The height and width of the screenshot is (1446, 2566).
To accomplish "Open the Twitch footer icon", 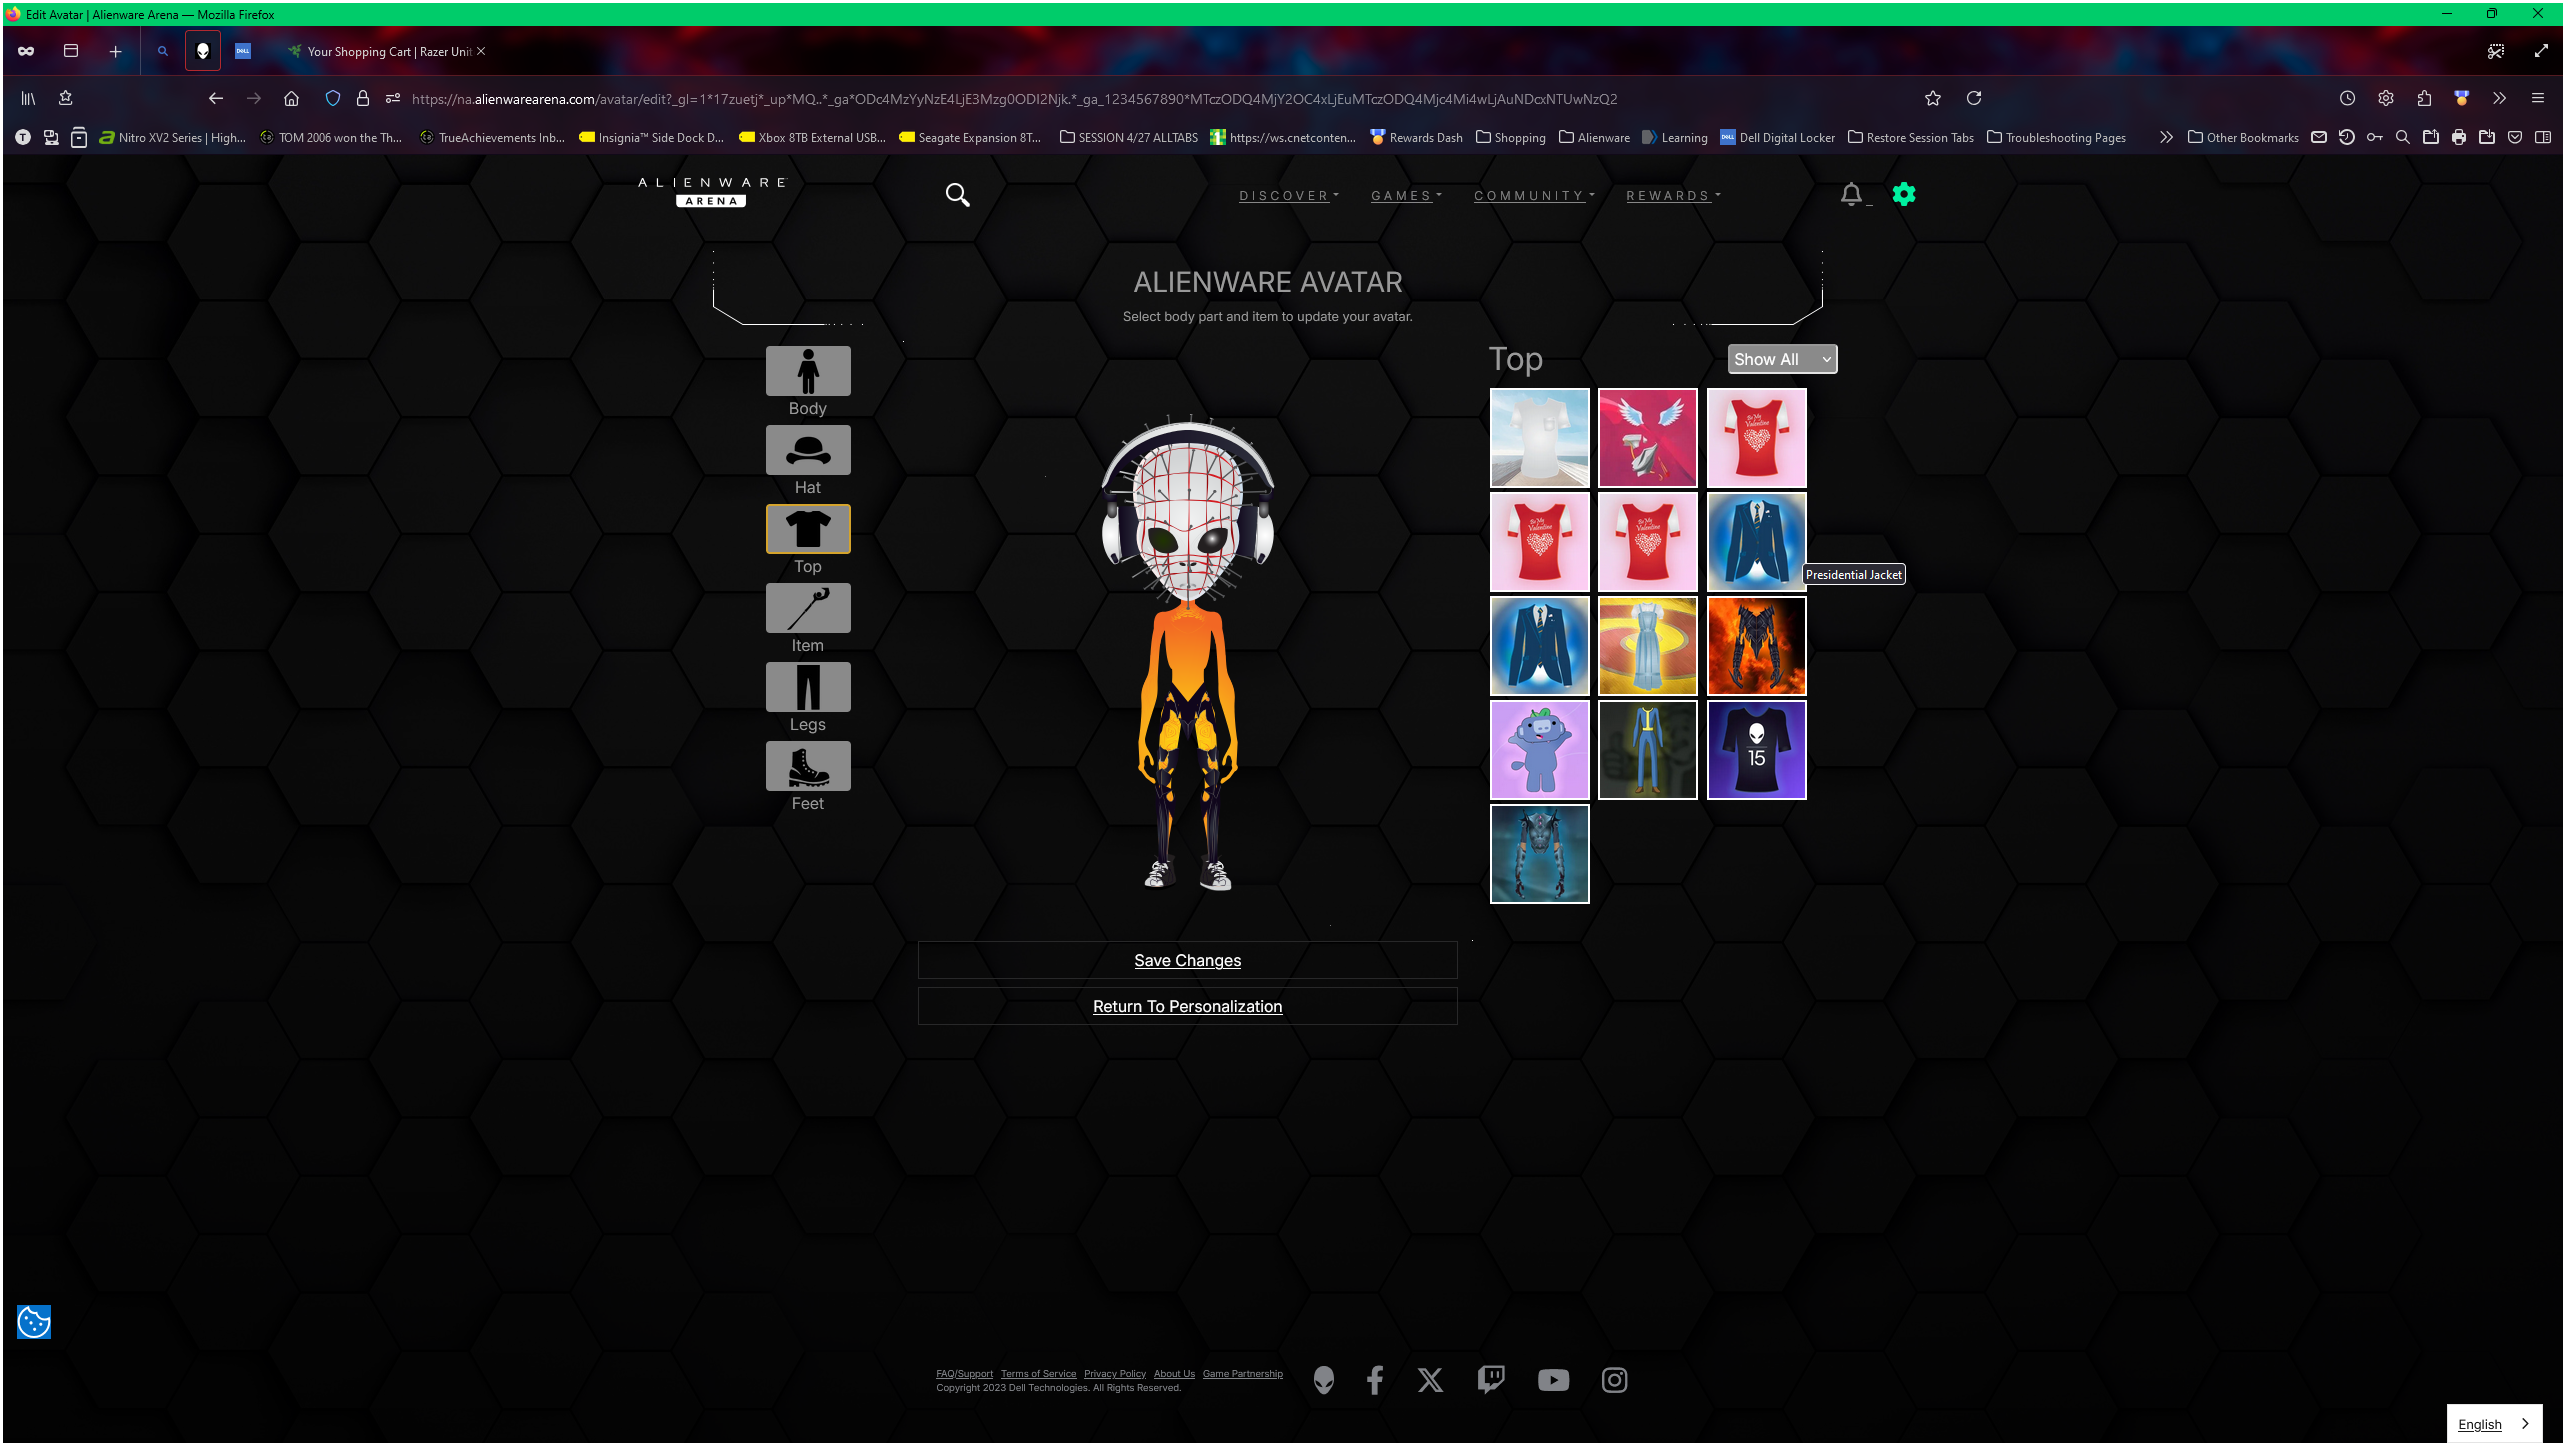I will (1490, 1380).
